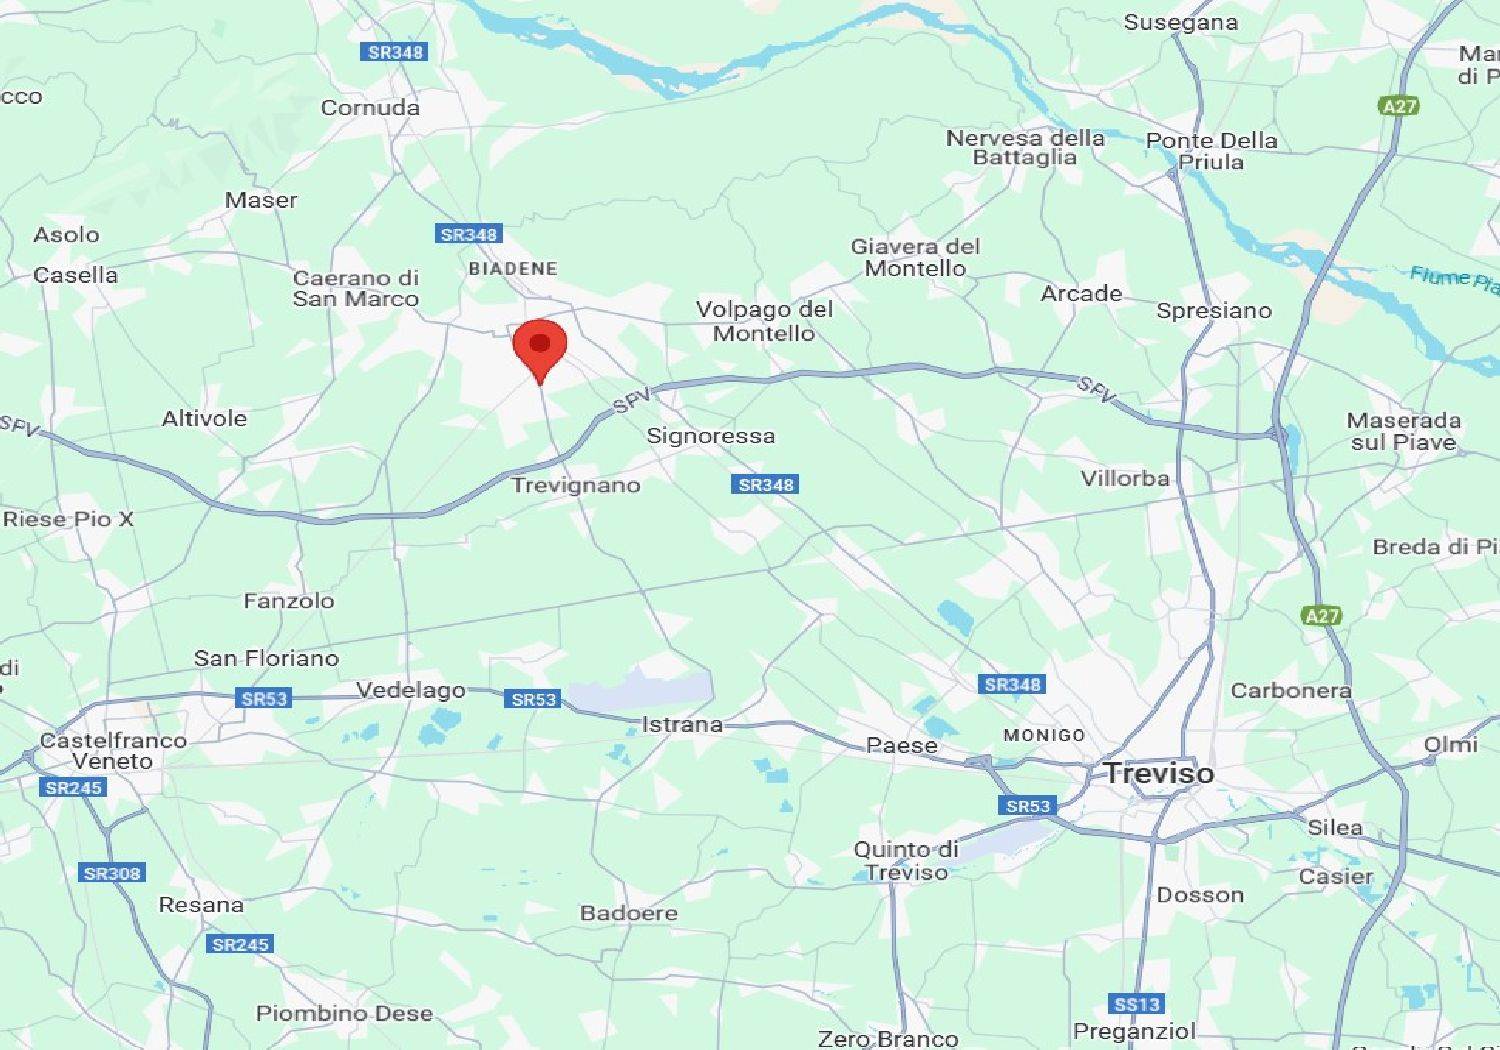Click the A27 highway shield near Susegana
The height and width of the screenshot is (1050, 1500).
[1398, 106]
